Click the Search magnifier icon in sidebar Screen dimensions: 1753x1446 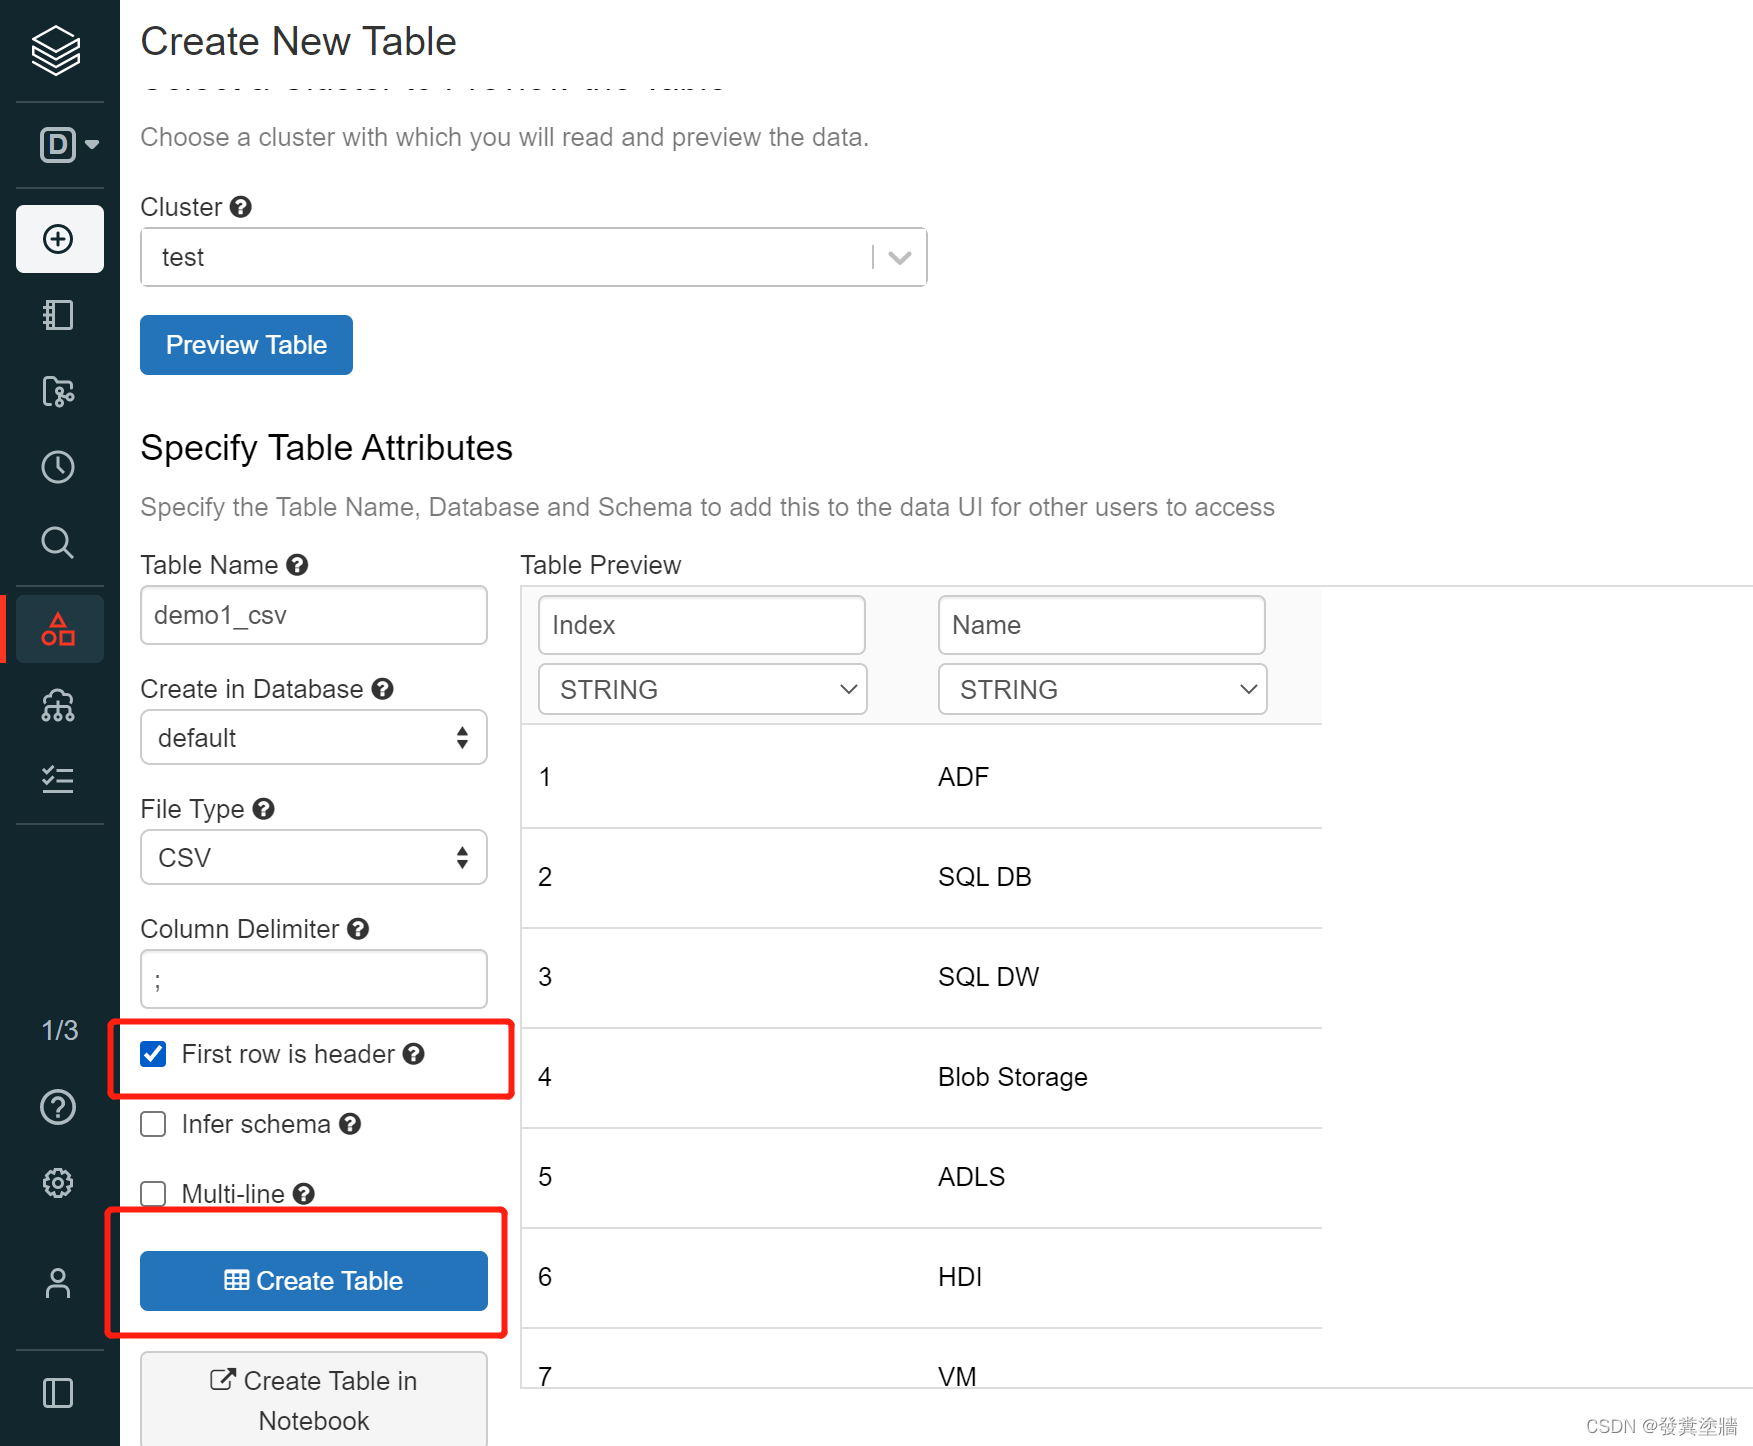click(58, 543)
